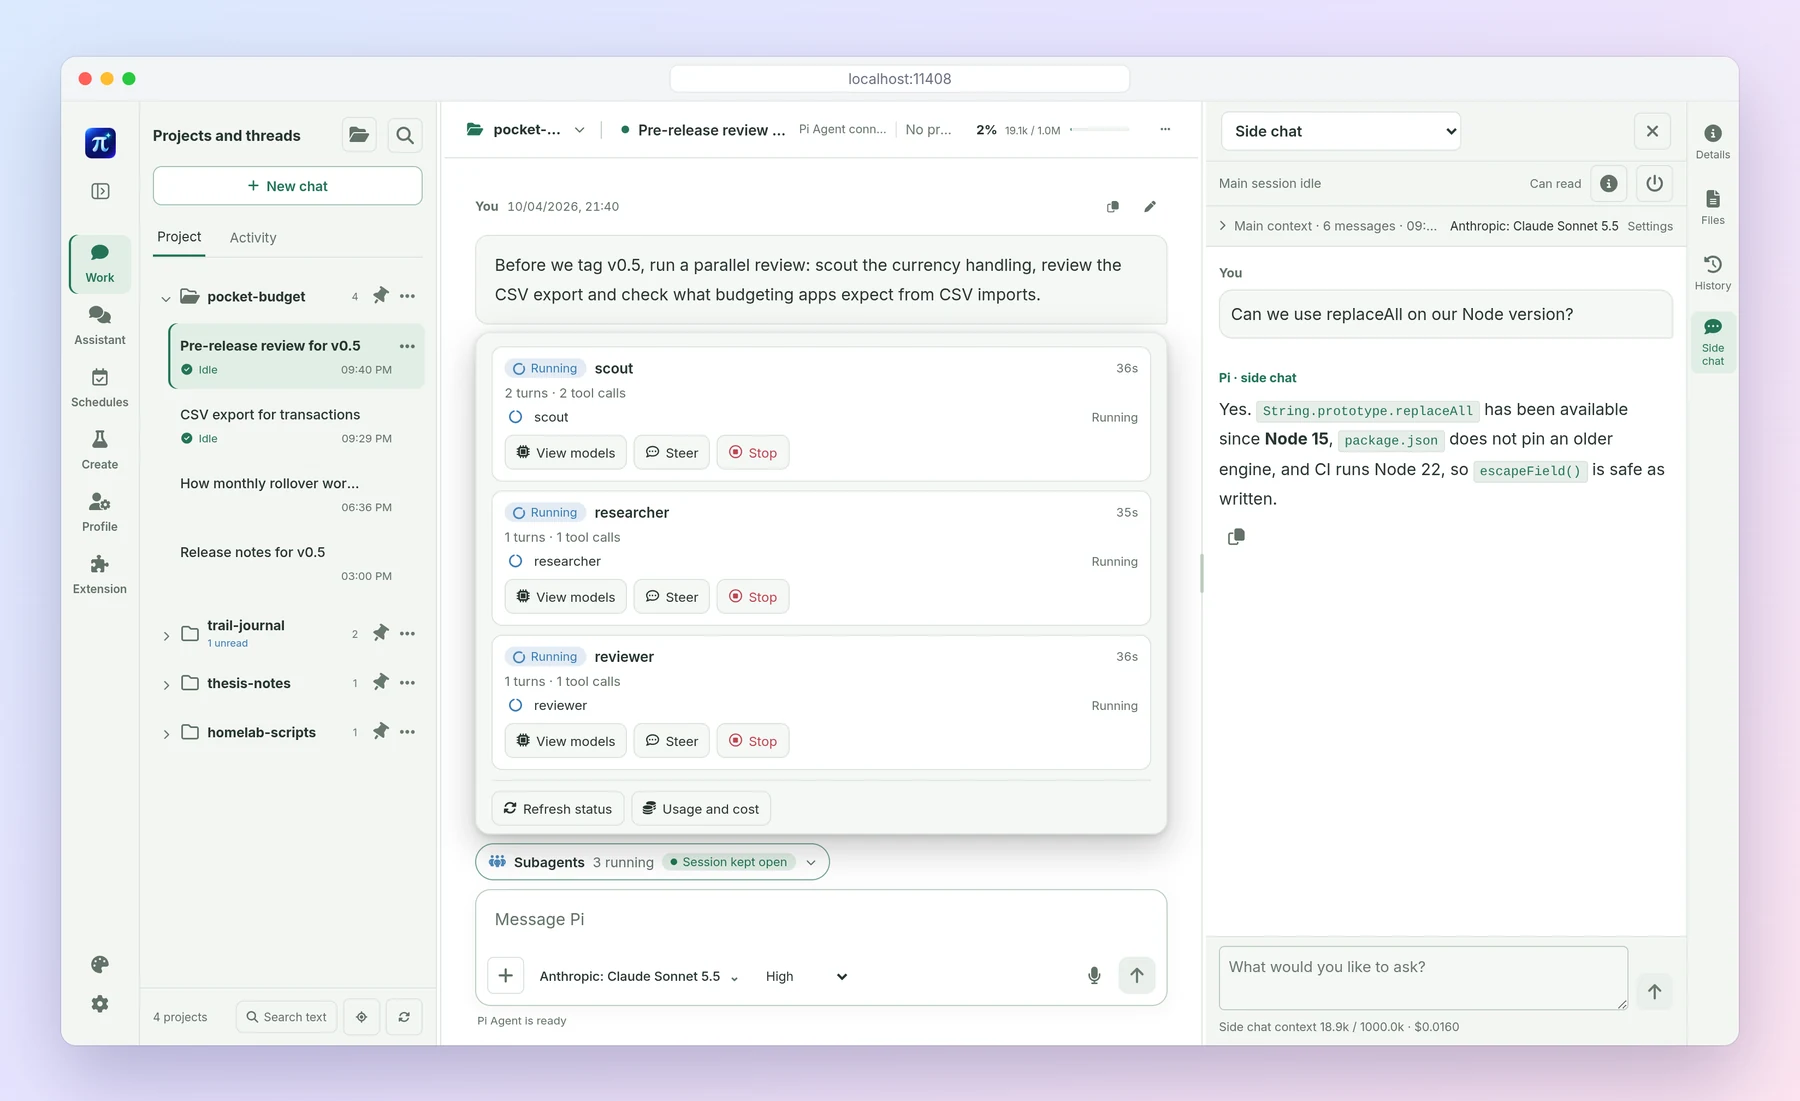
Task: Collapse the Subagents panel chevron
Action: tap(811, 862)
